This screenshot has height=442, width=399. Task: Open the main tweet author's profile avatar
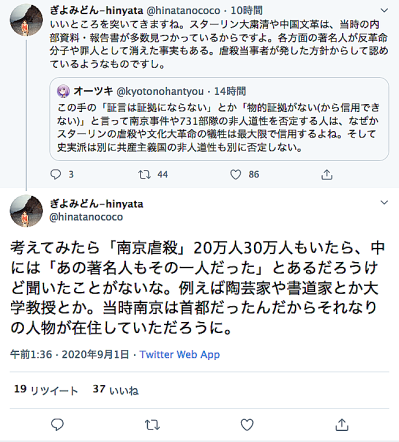[26, 211]
